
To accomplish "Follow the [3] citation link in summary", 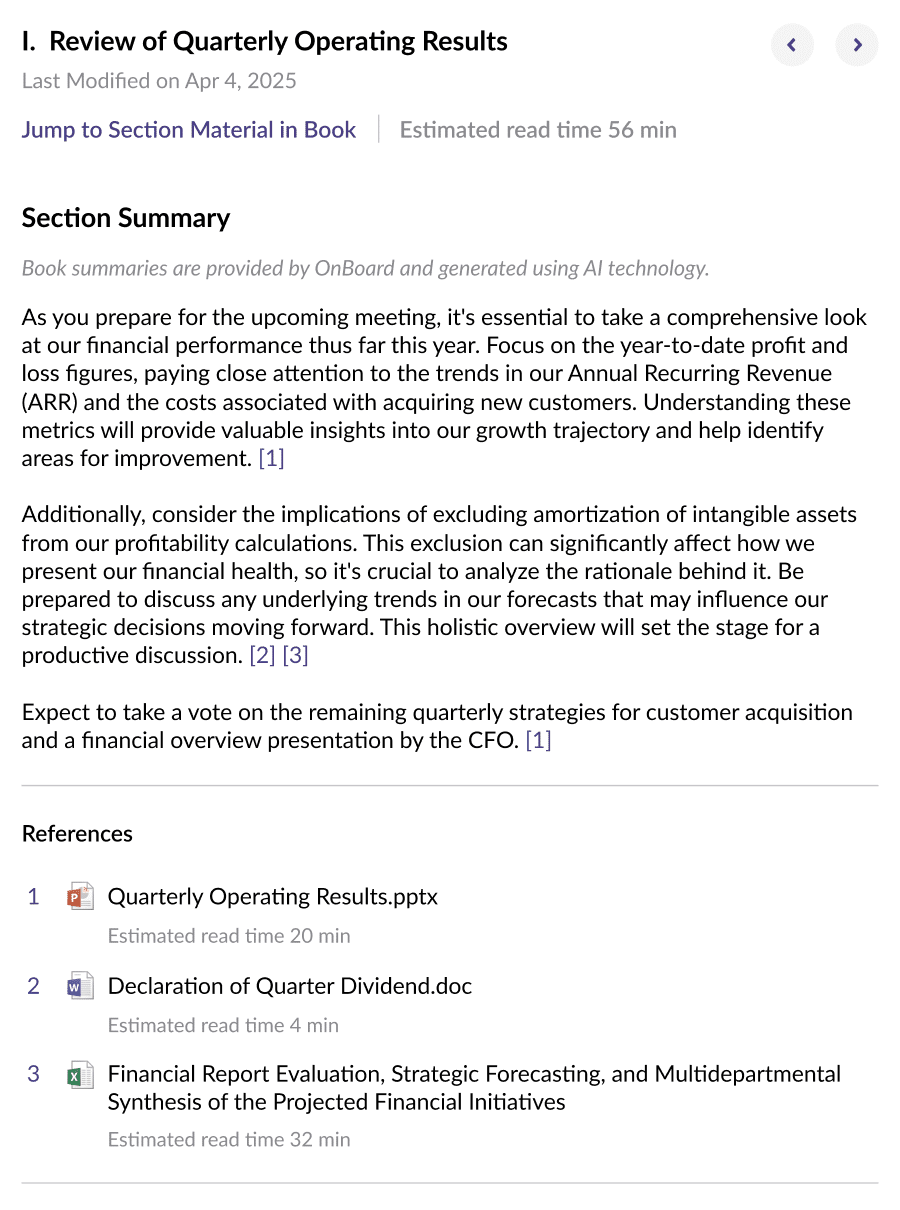I will 295,656.
